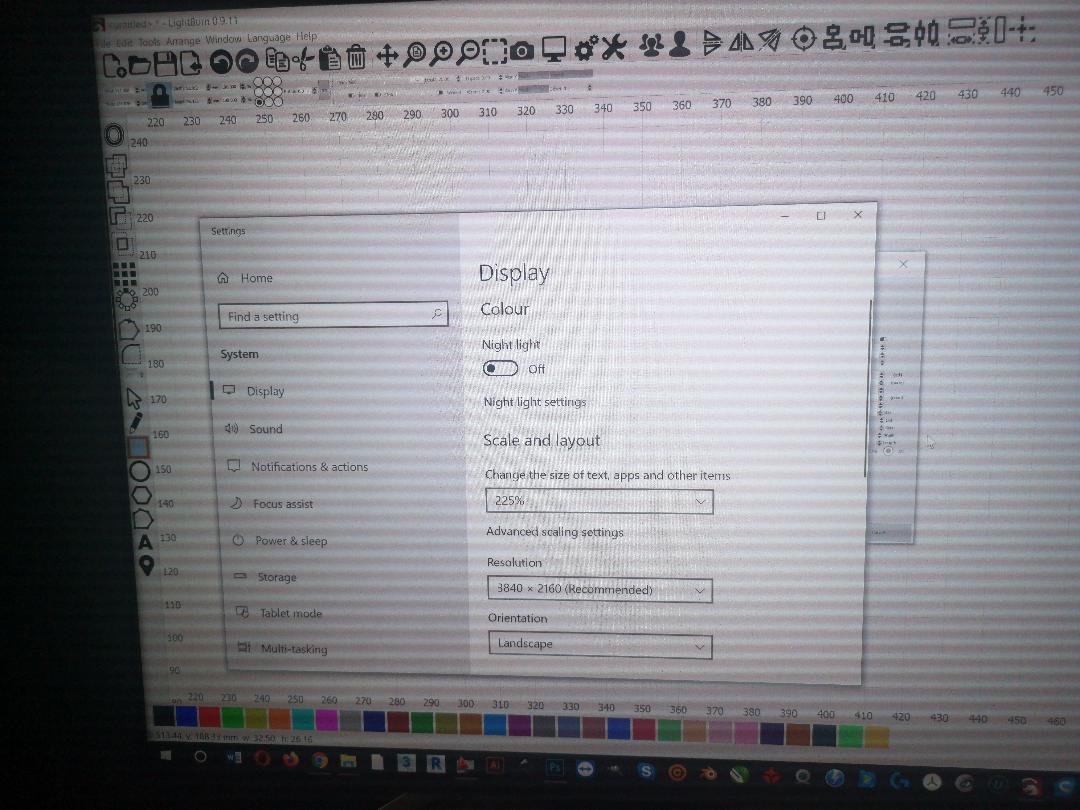Open the camera capture icon
The image size is (1080, 810).
(x=522, y=50)
